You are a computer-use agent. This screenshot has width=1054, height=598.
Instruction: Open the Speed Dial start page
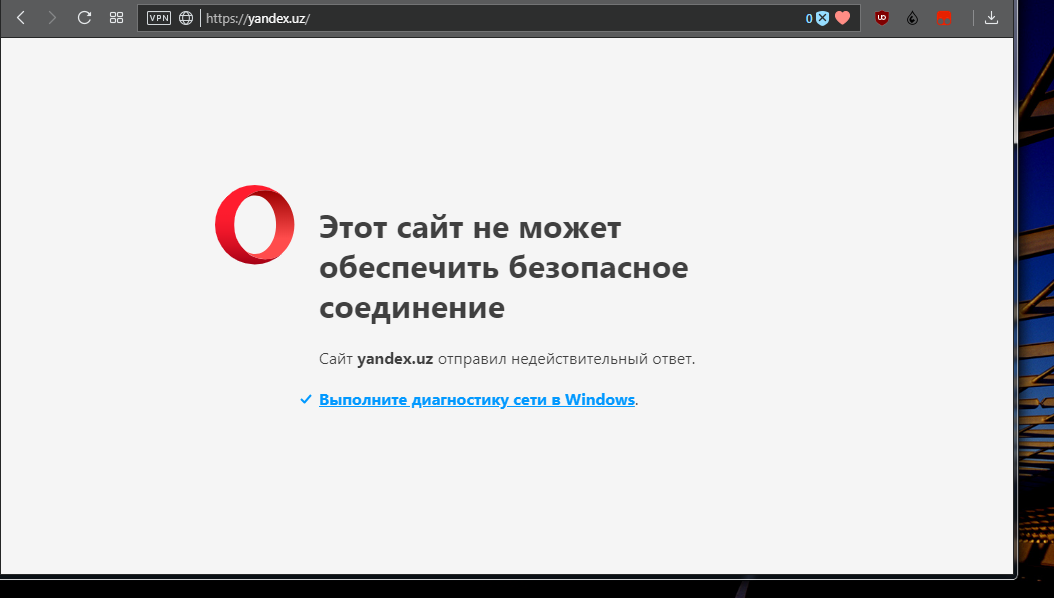pyautogui.click(x=116, y=17)
